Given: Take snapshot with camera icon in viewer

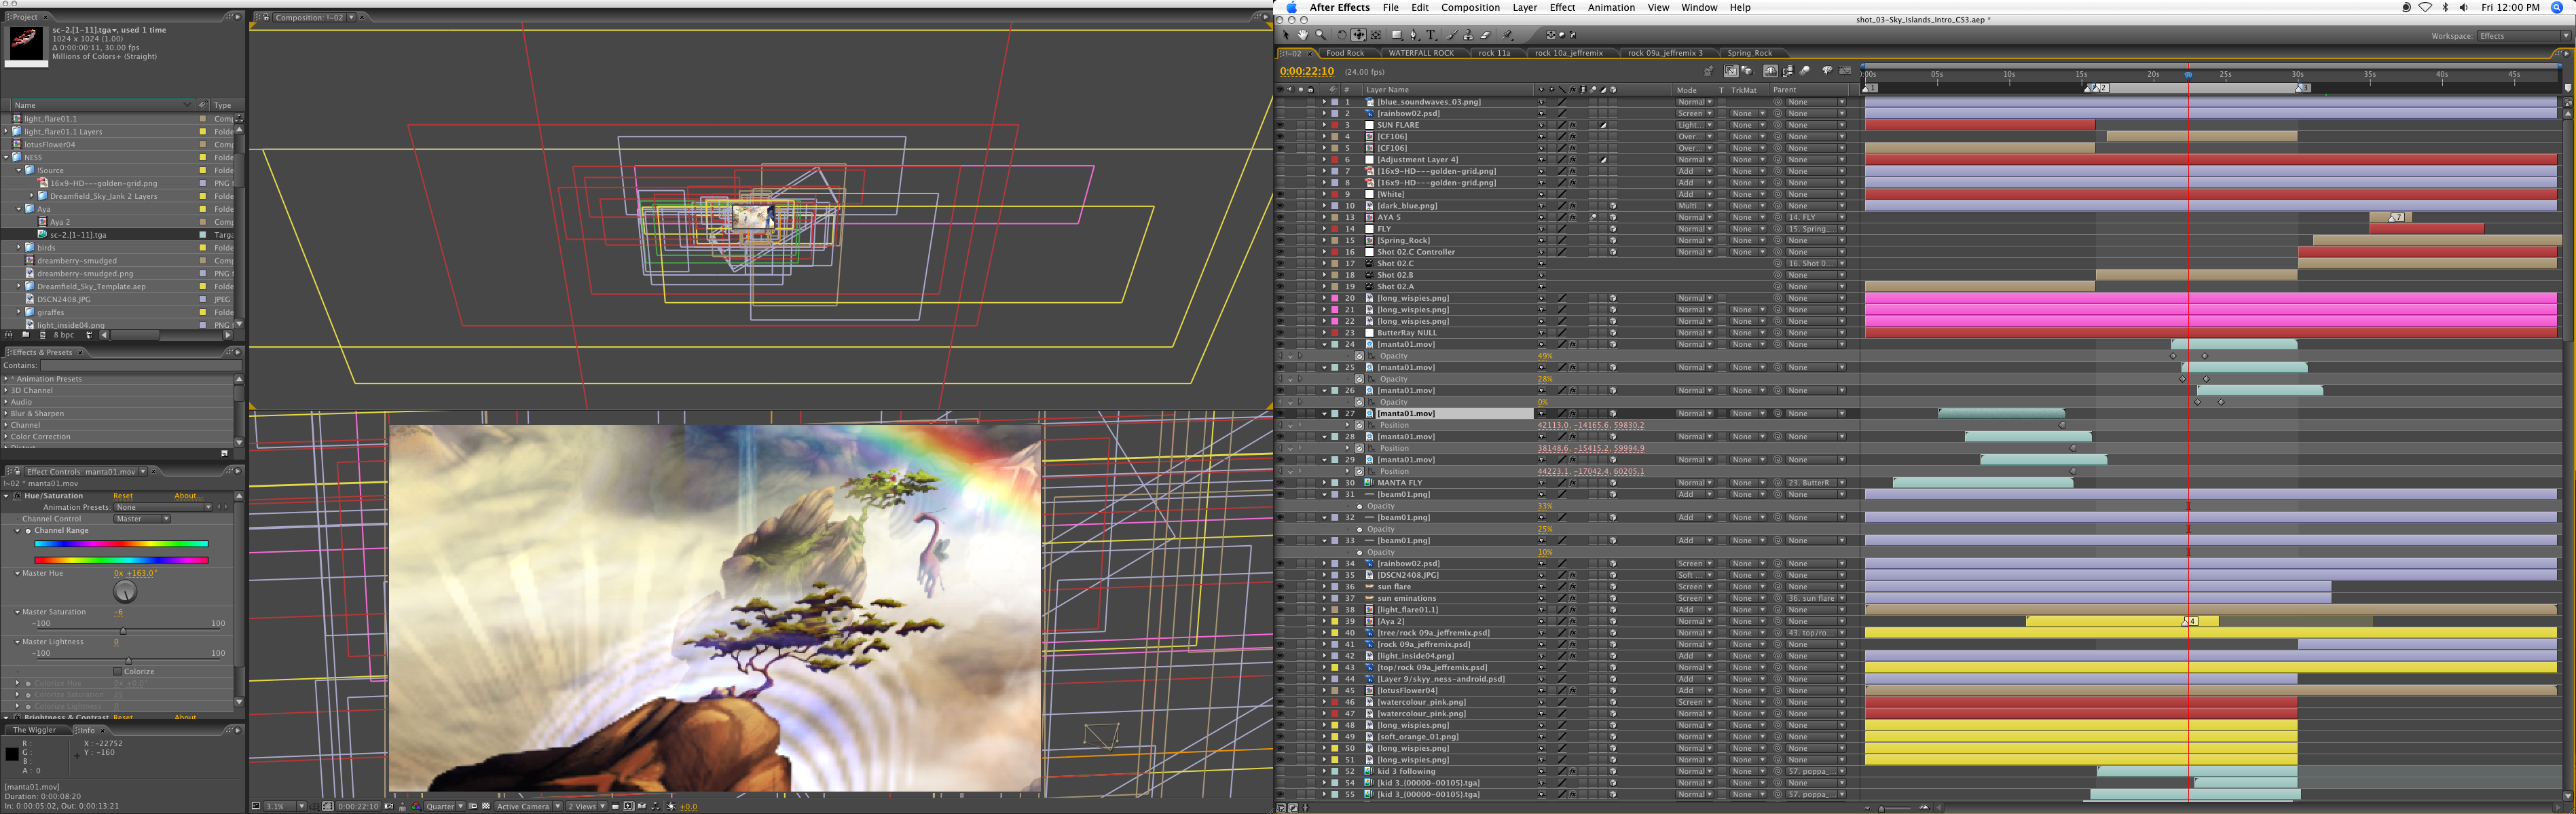Looking at the screenshot, I should point(389,806).
